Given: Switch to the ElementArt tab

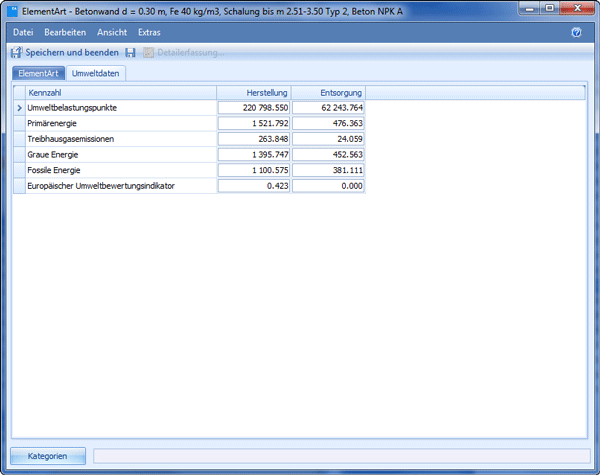Looking at the screenshot, I should (38, 73).
